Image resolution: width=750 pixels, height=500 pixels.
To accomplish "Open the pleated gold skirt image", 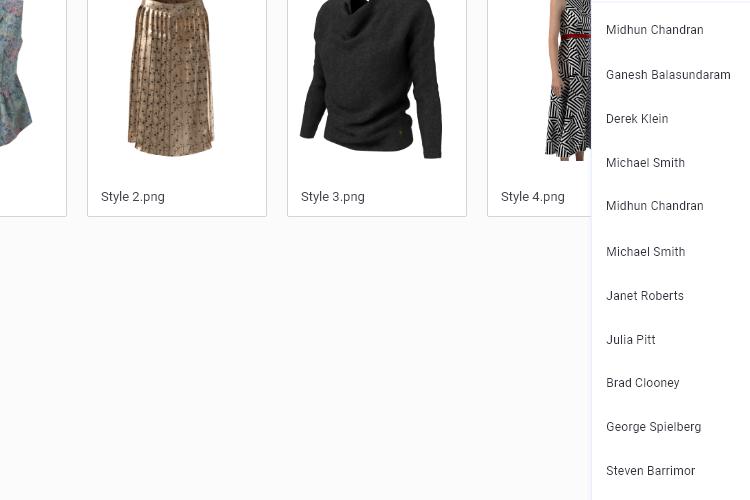I will [171, 78].
